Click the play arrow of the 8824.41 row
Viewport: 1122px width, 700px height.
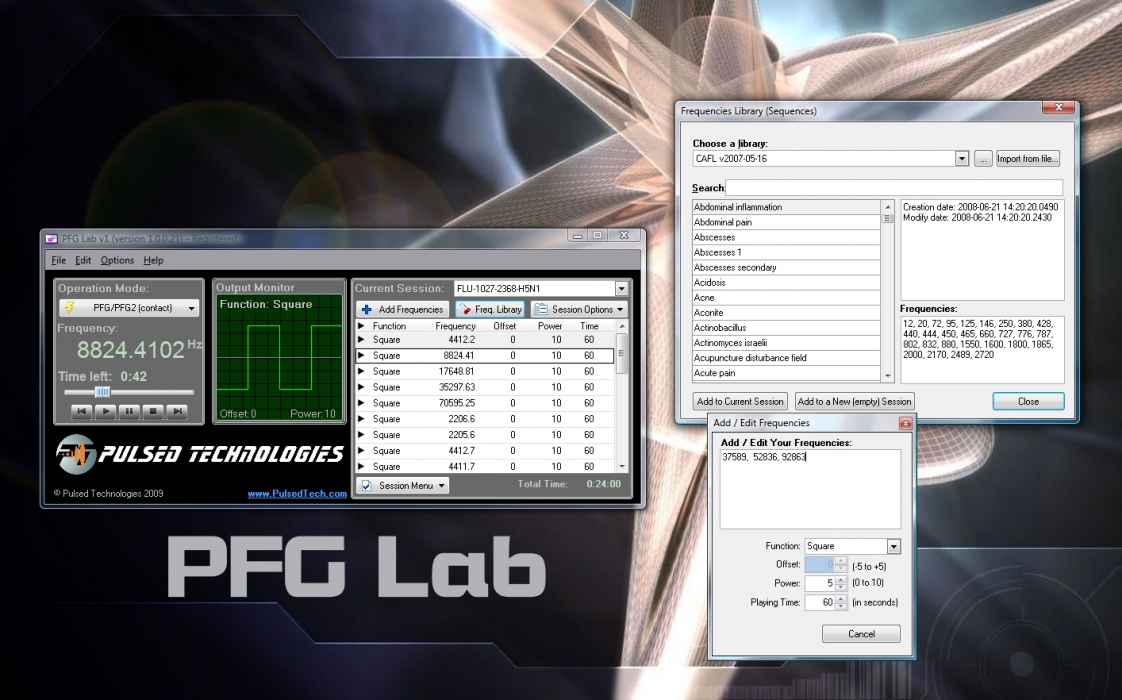[x=361, y=355]
